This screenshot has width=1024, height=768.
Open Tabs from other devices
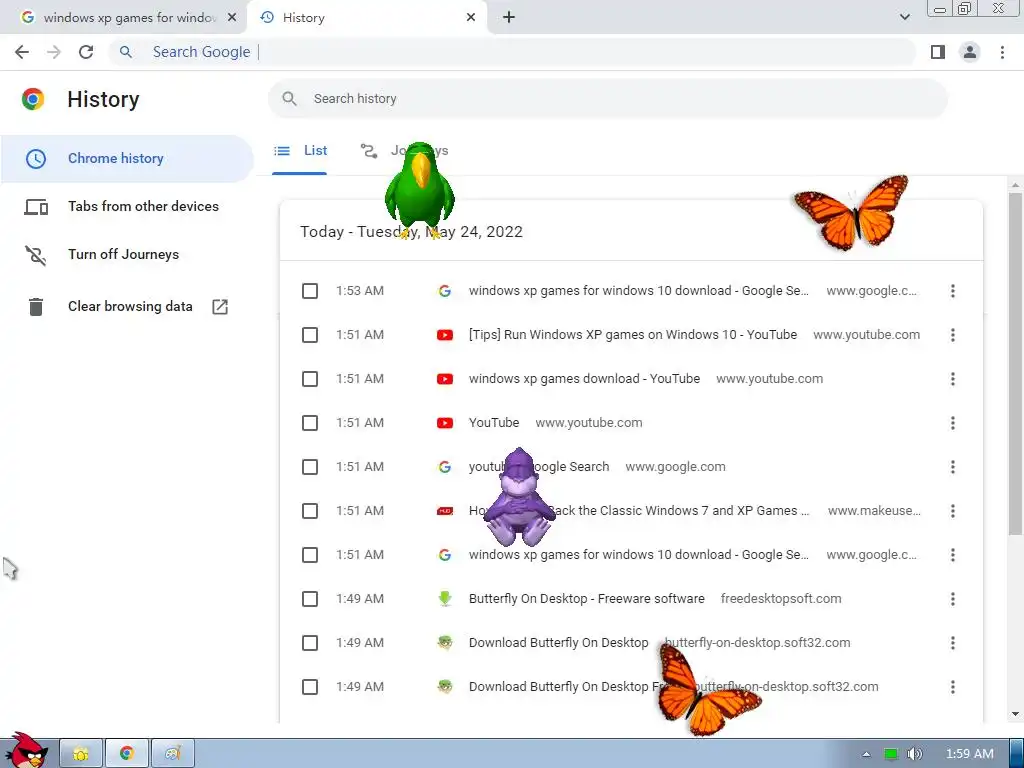tap(127, 206)
